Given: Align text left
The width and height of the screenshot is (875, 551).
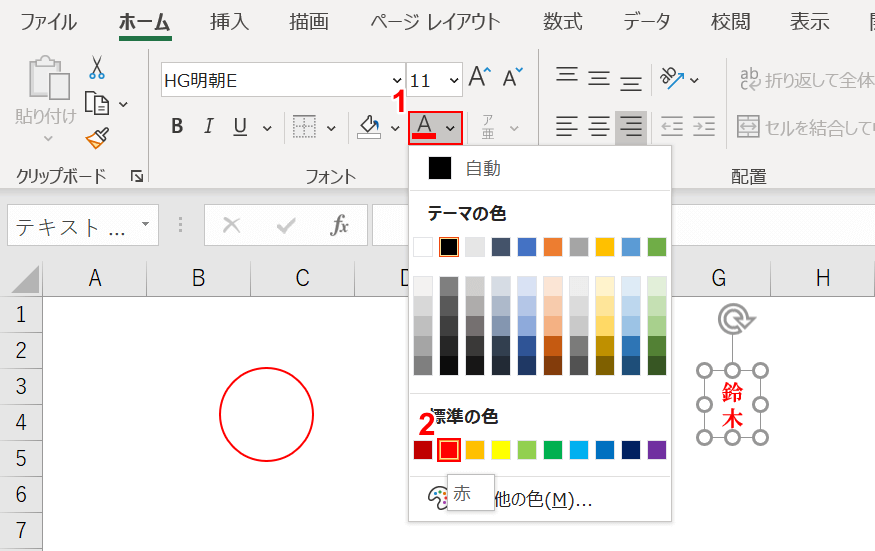Looking at the screenshot, I should coord(566,127).
